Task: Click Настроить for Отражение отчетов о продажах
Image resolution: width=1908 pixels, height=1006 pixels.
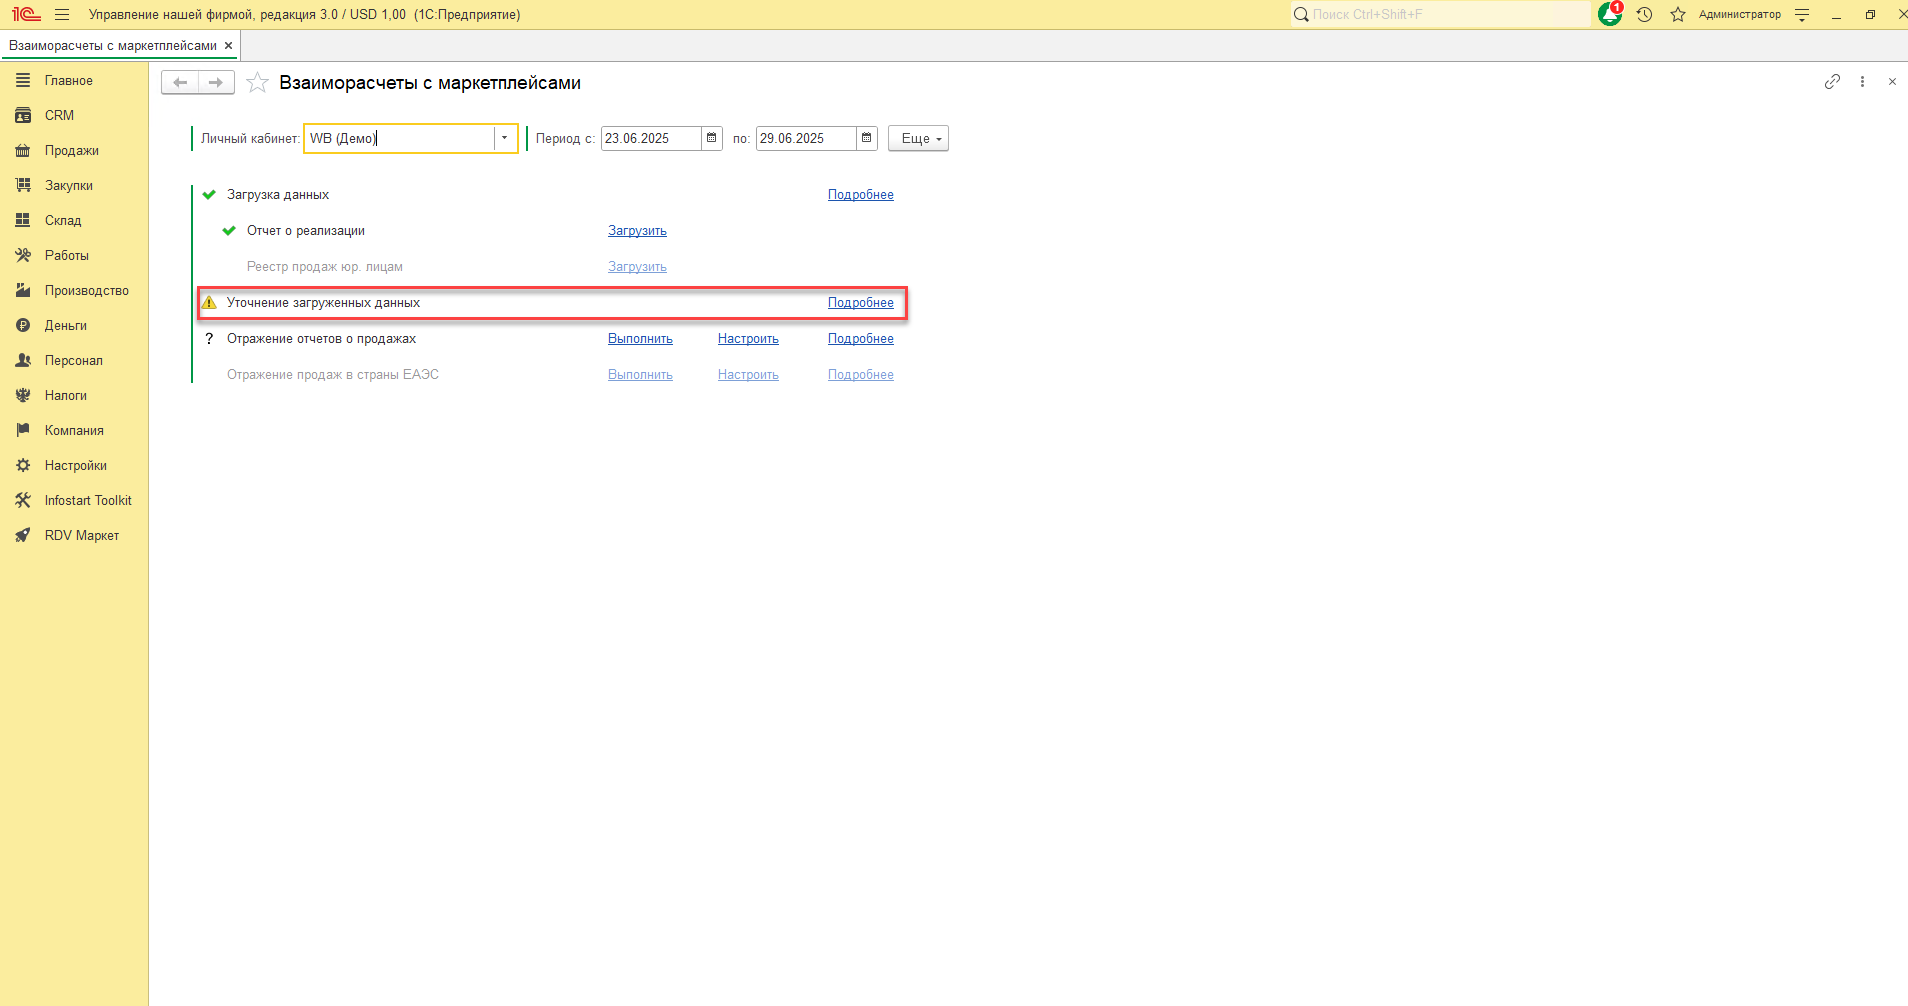Action: click(748, 339)
